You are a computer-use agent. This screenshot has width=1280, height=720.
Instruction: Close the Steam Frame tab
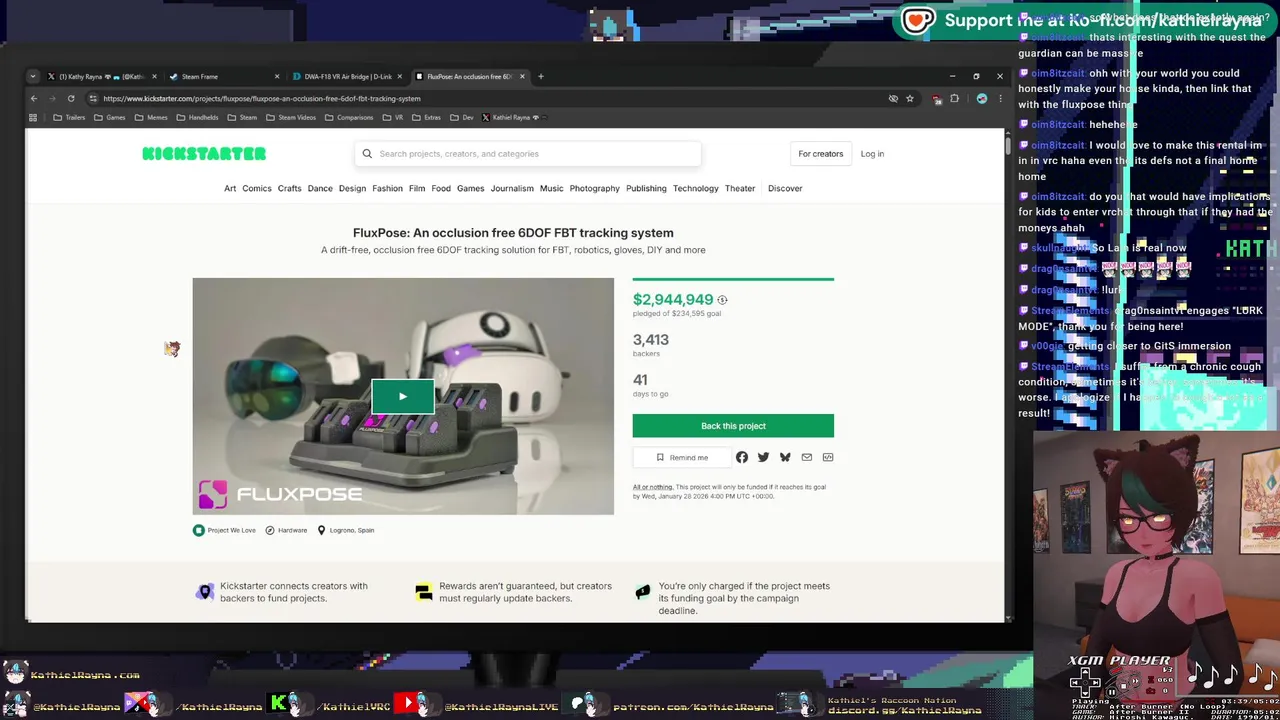[277, 76]
